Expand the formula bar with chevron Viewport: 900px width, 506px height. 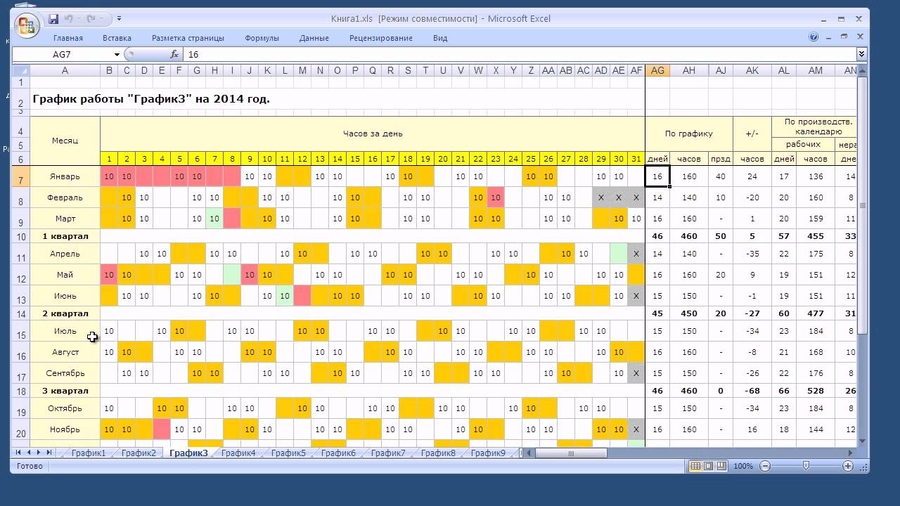coord(861,55)
